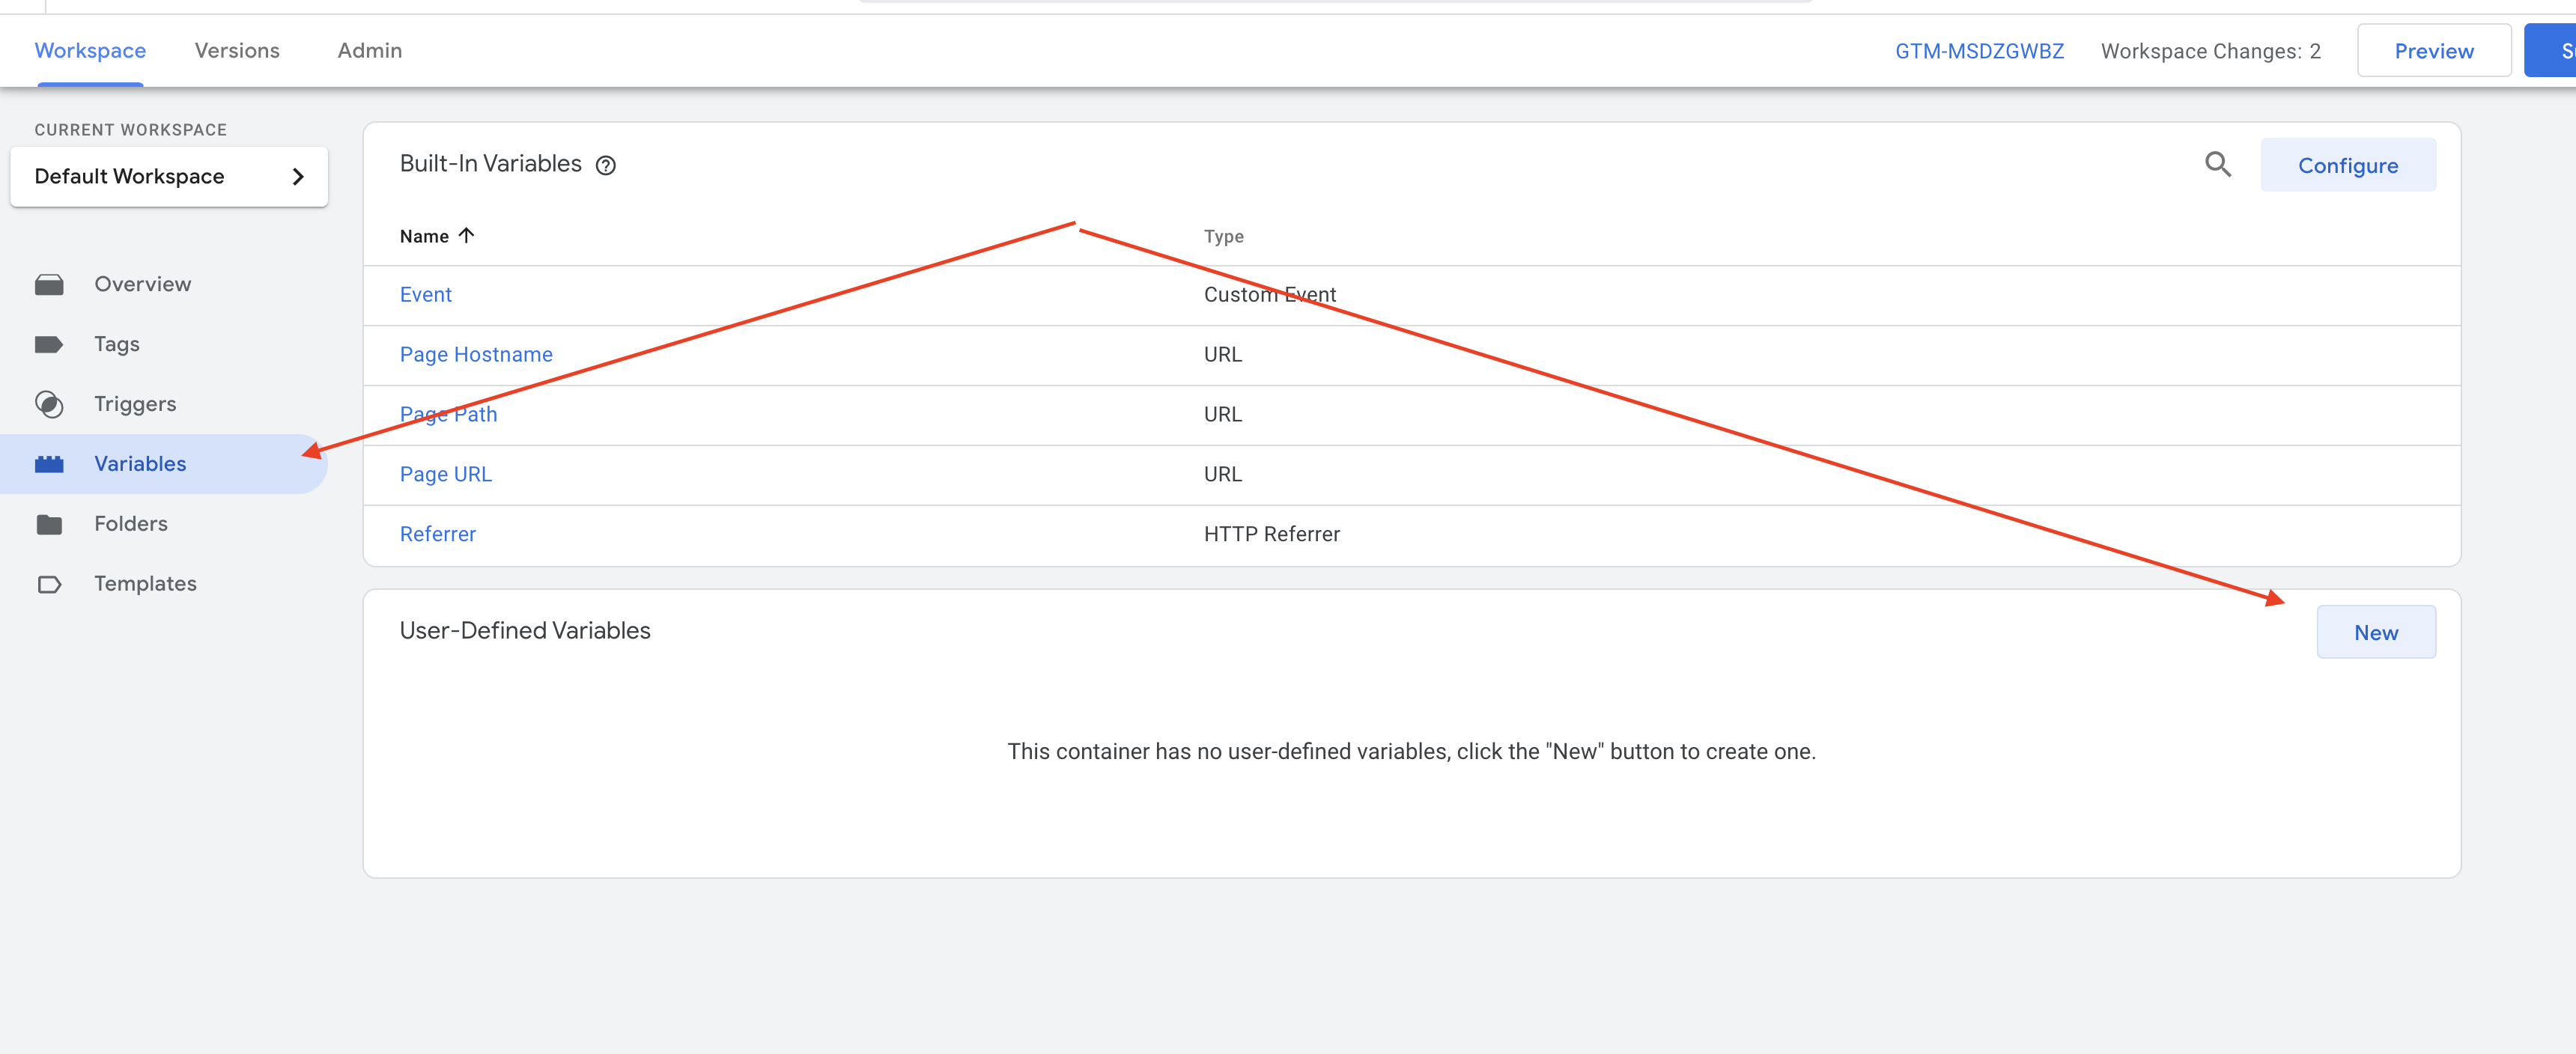Click the Tags label icon
Screen dimensions: 2576x1054
coord(49,345)
